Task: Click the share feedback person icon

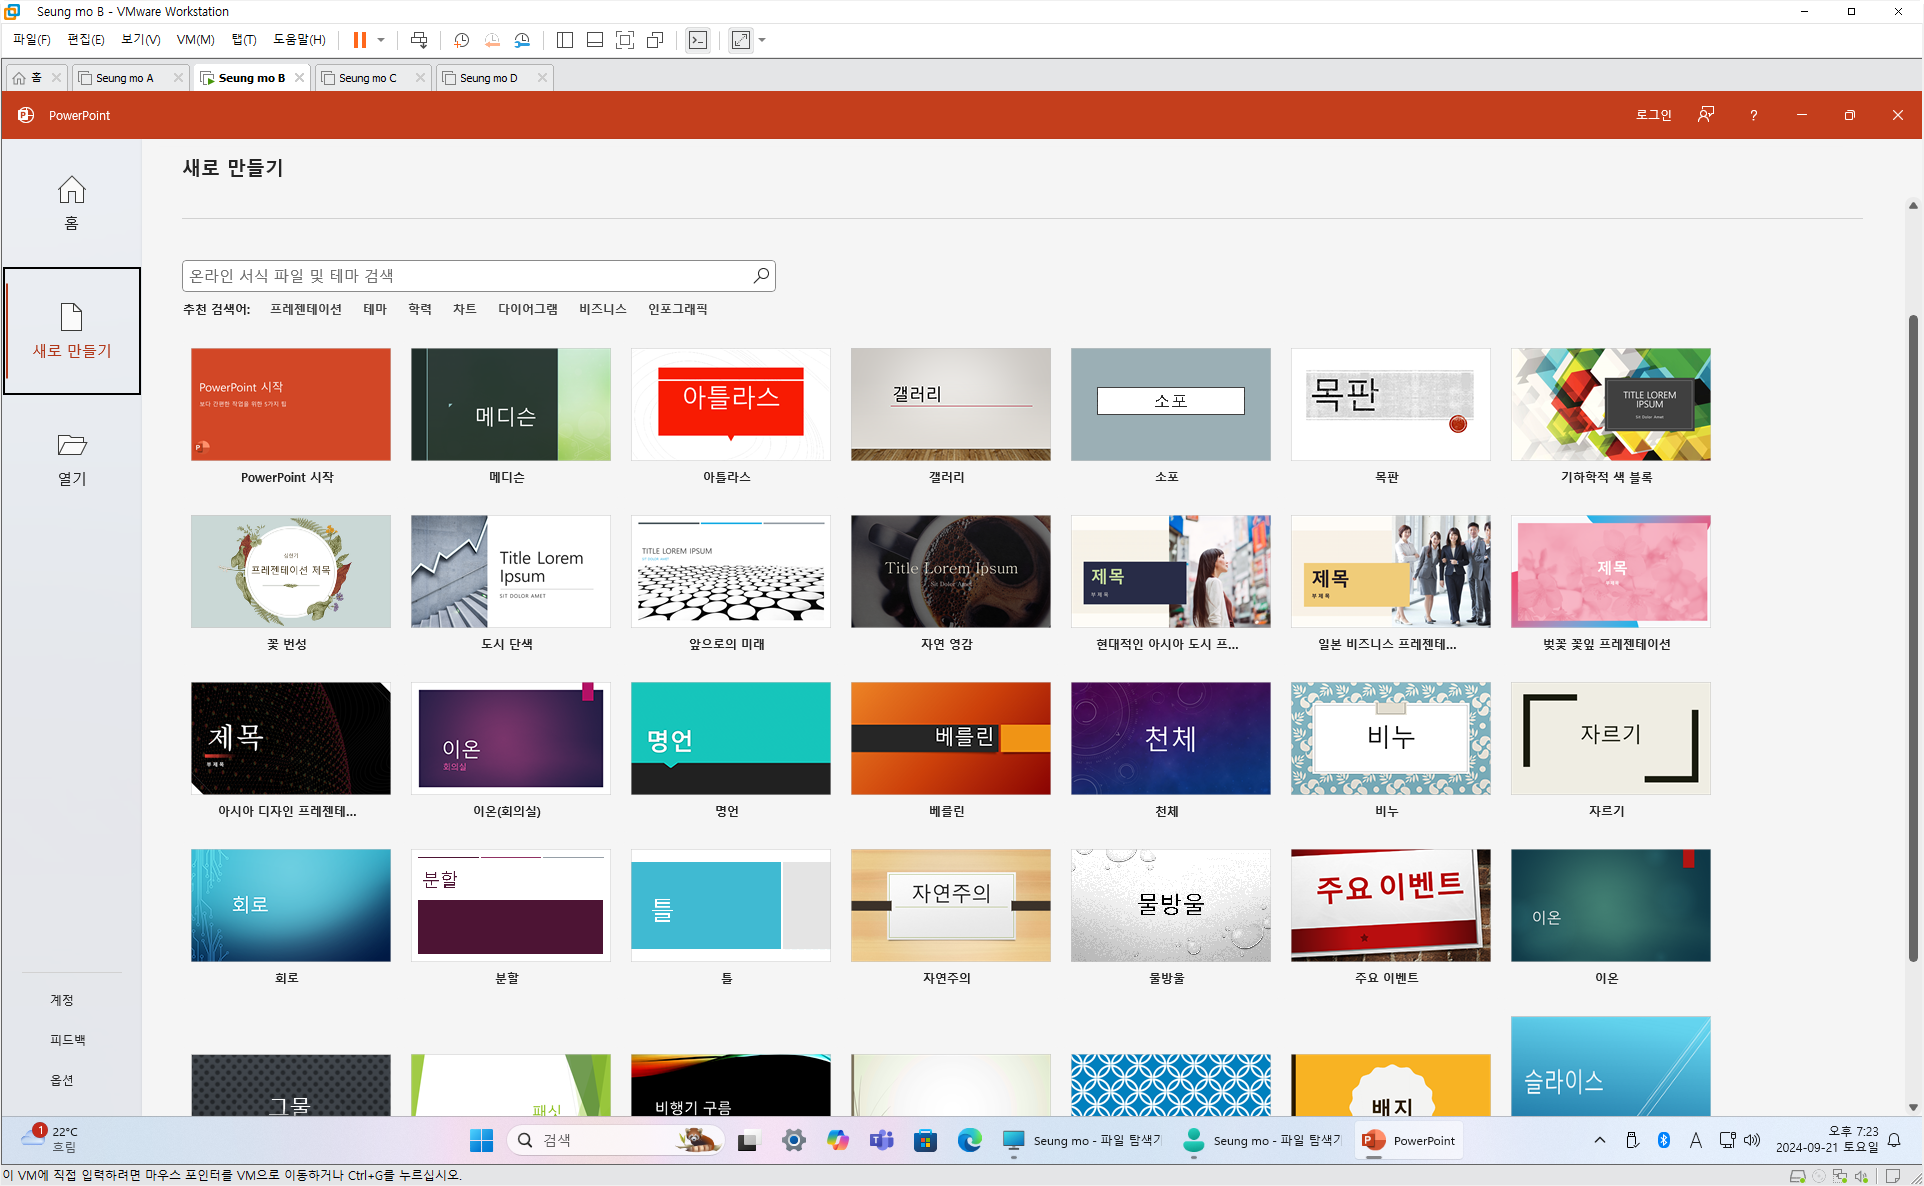Action: (1706, 115)
